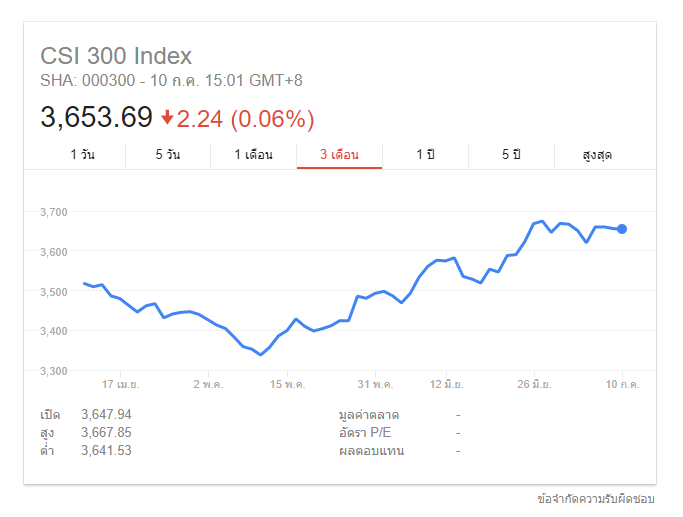Viewport: 683px width, 517px height.
Task: Click the CSI 300 Index title
Action: (x=116, y=56)
